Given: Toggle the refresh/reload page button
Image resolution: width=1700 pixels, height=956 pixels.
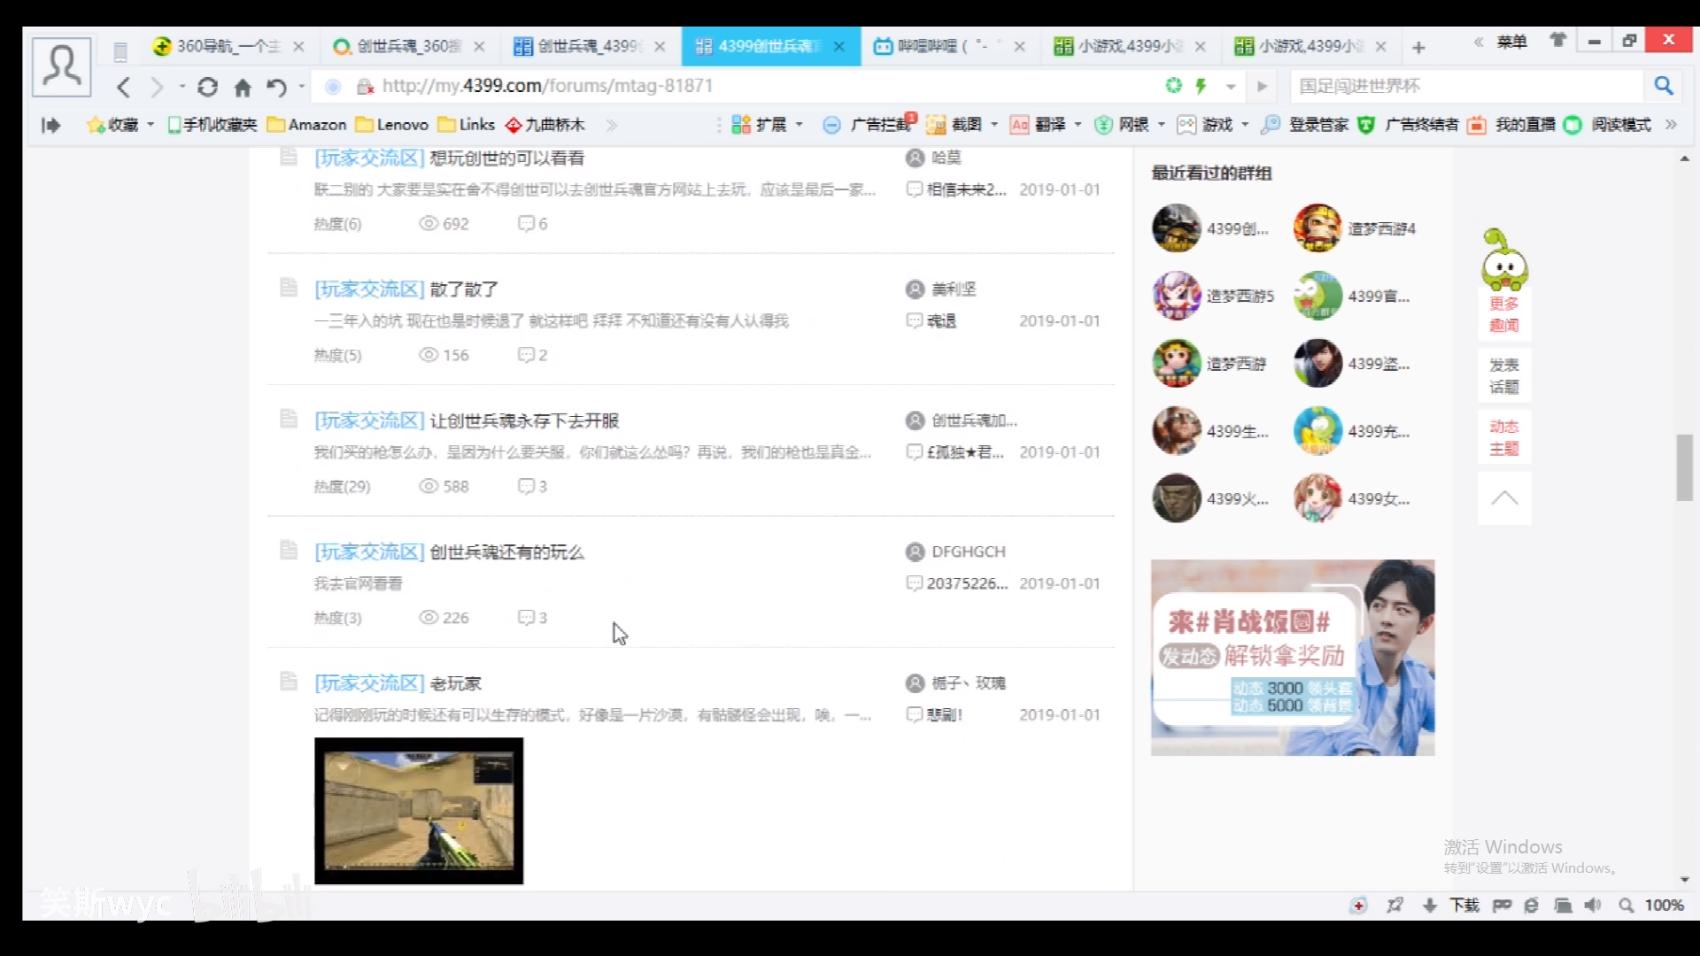Looking at the screenshot, I should pos(208,87).
